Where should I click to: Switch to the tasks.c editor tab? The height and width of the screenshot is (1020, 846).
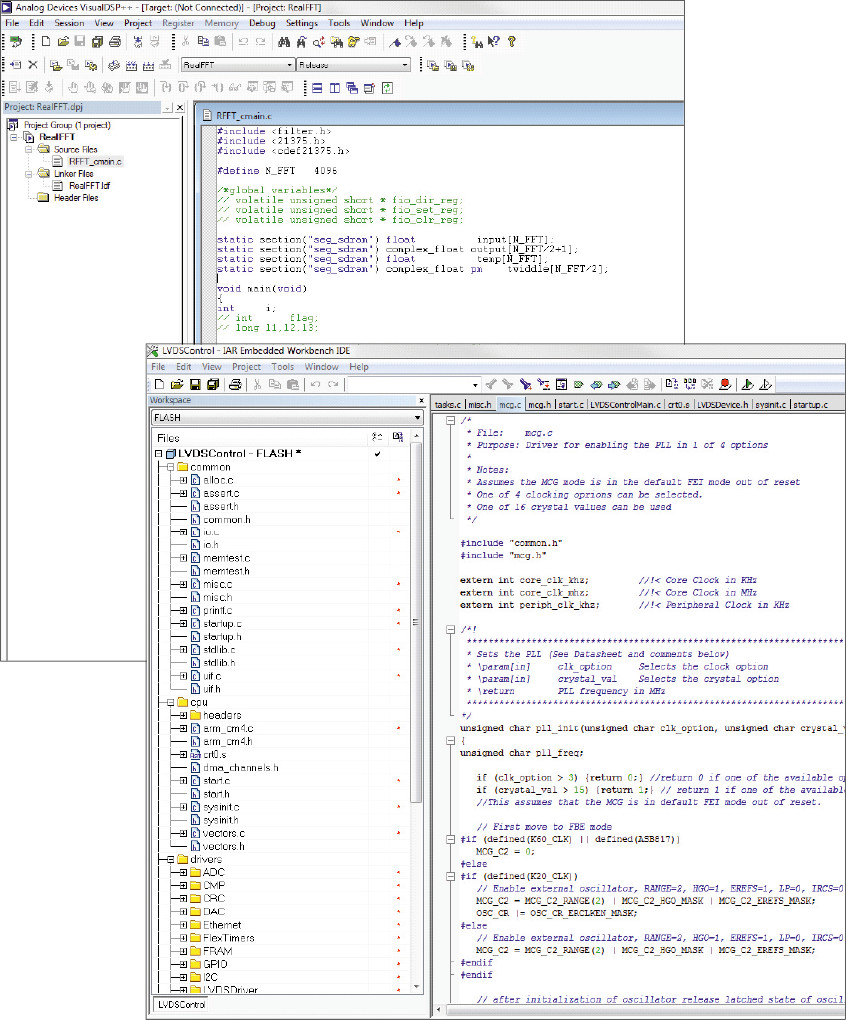coord(448,405)
